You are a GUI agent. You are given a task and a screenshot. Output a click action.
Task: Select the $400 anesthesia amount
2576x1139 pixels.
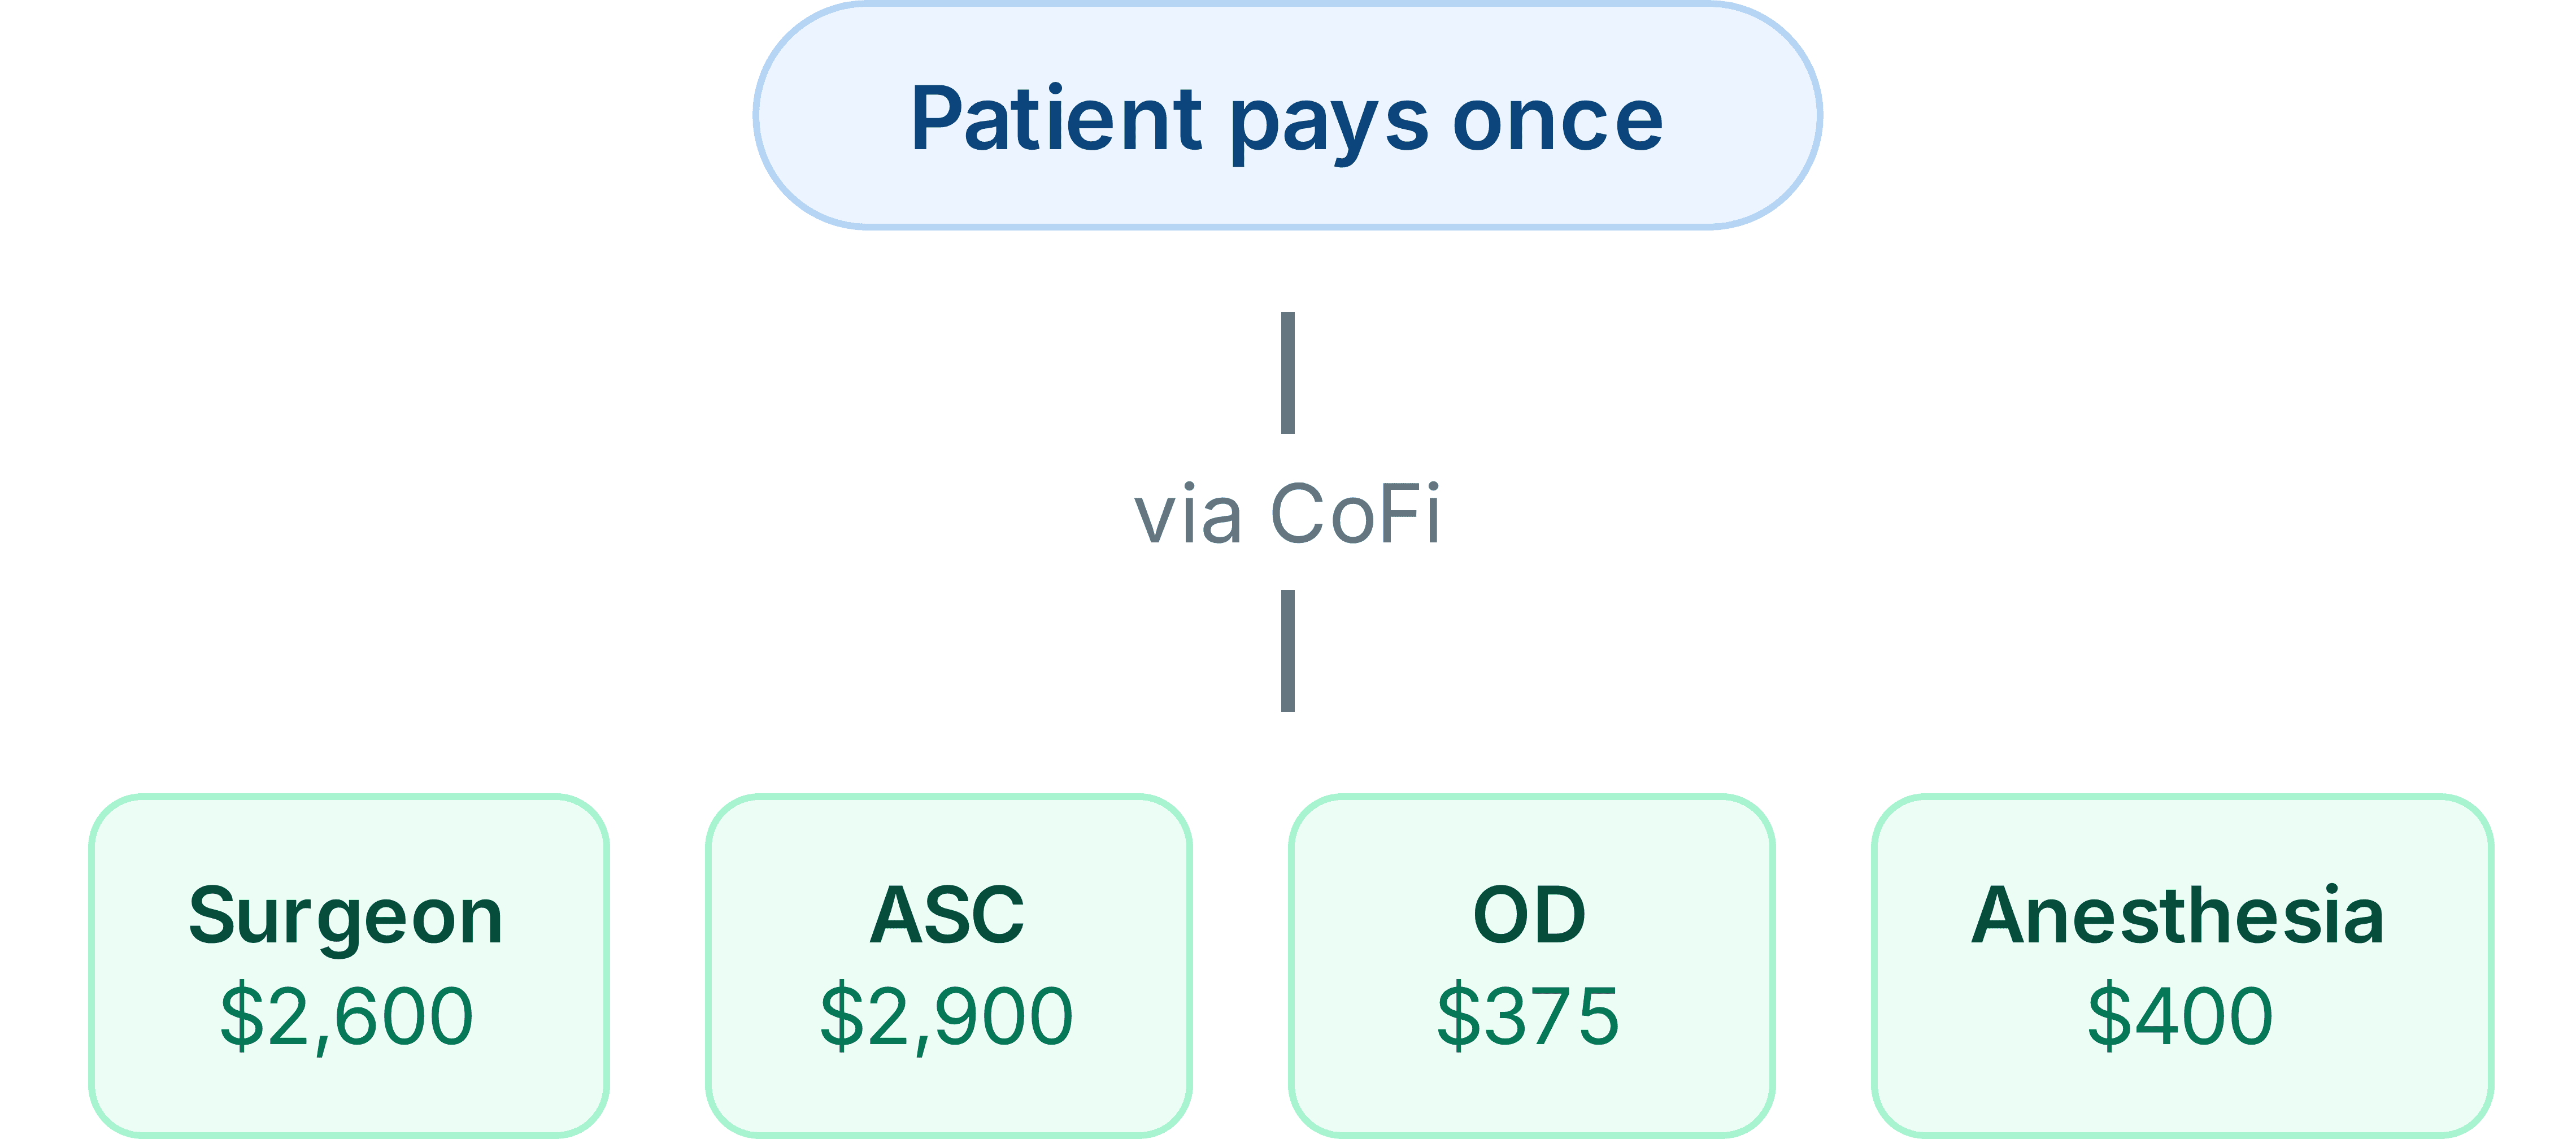pyautogui.click(x=2180, y=1016)
